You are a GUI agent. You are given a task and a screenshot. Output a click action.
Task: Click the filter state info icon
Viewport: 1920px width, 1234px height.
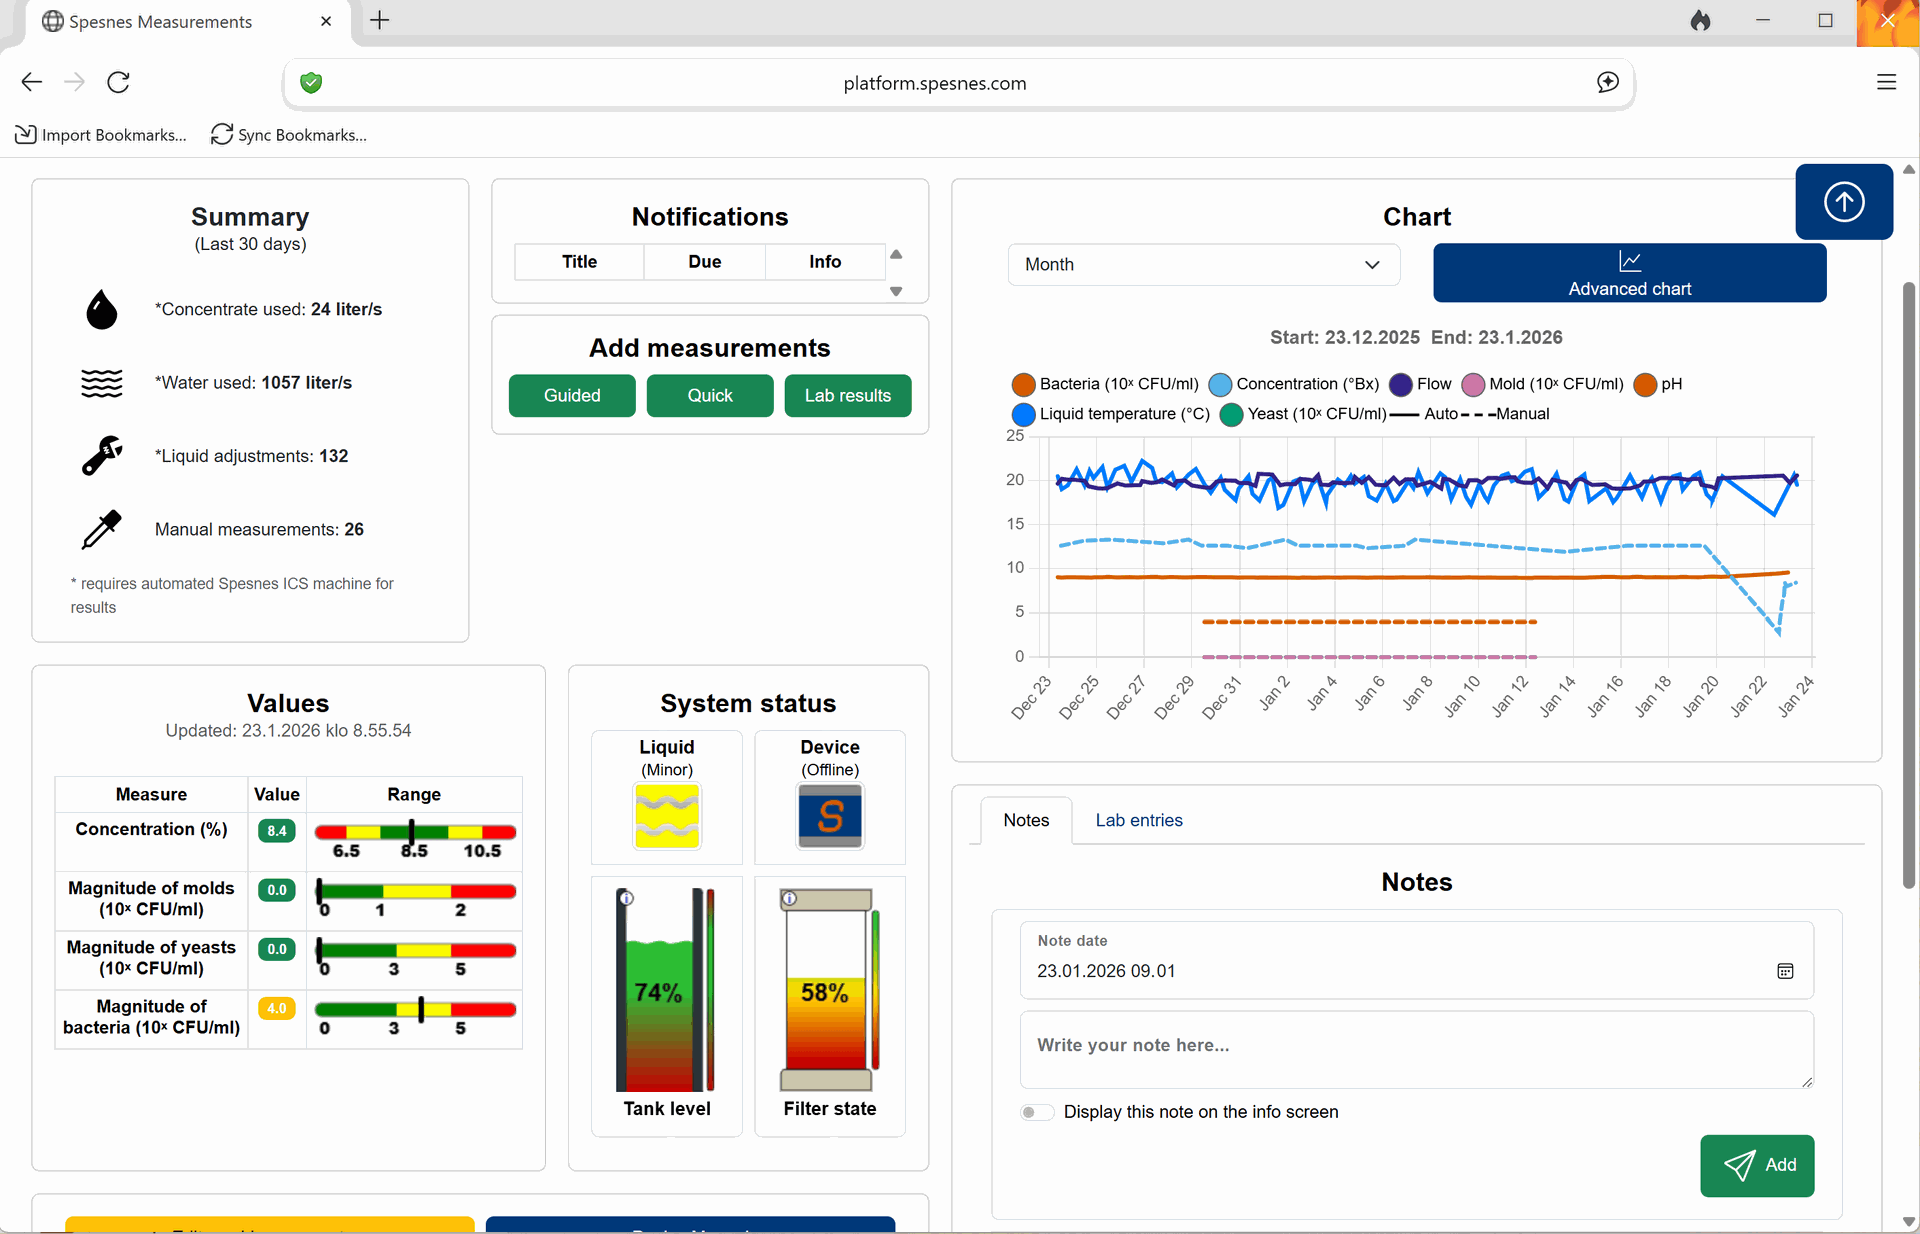[789, 898]
